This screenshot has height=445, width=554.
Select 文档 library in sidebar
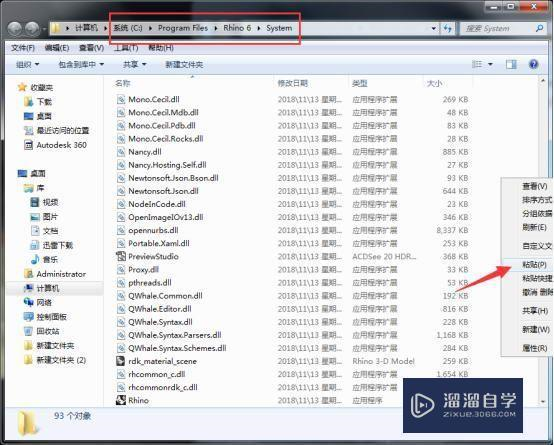44,231
